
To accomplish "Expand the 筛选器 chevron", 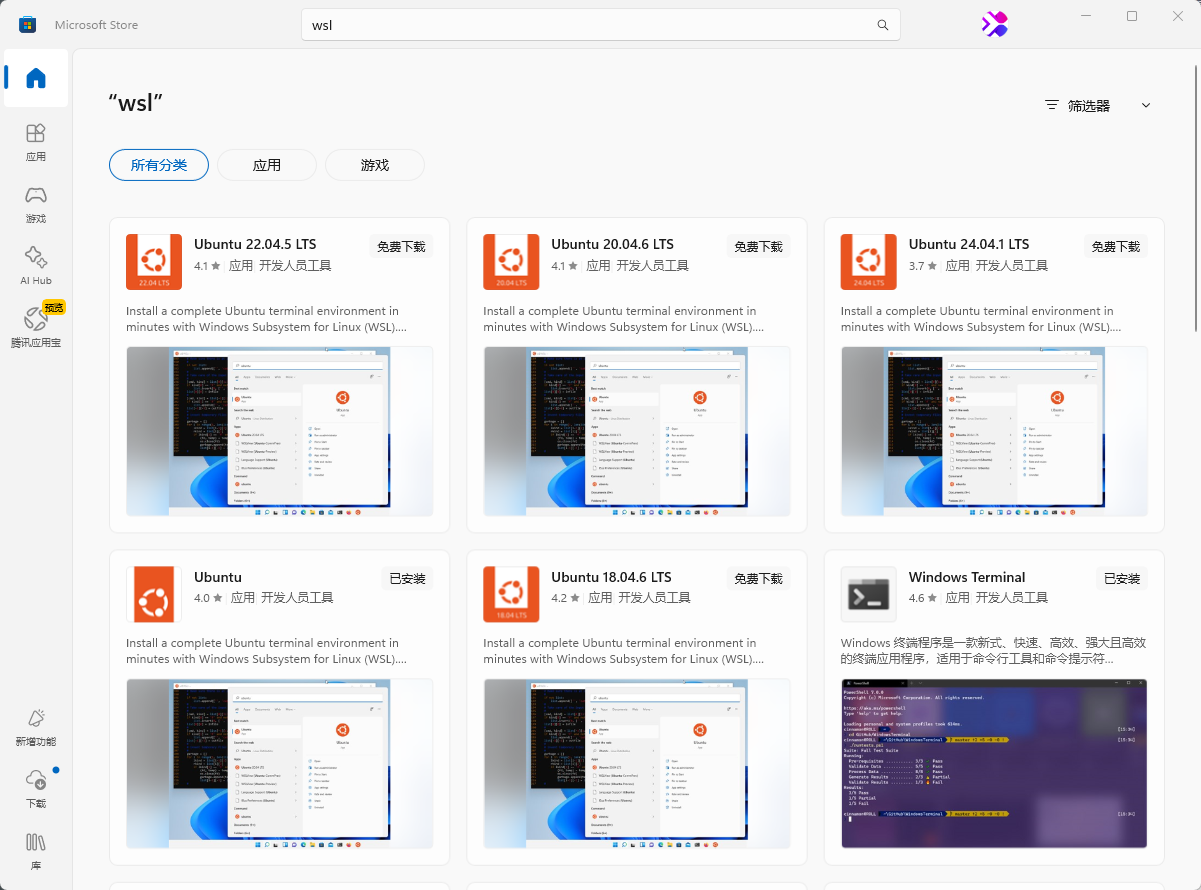I will pos(1146,105).
